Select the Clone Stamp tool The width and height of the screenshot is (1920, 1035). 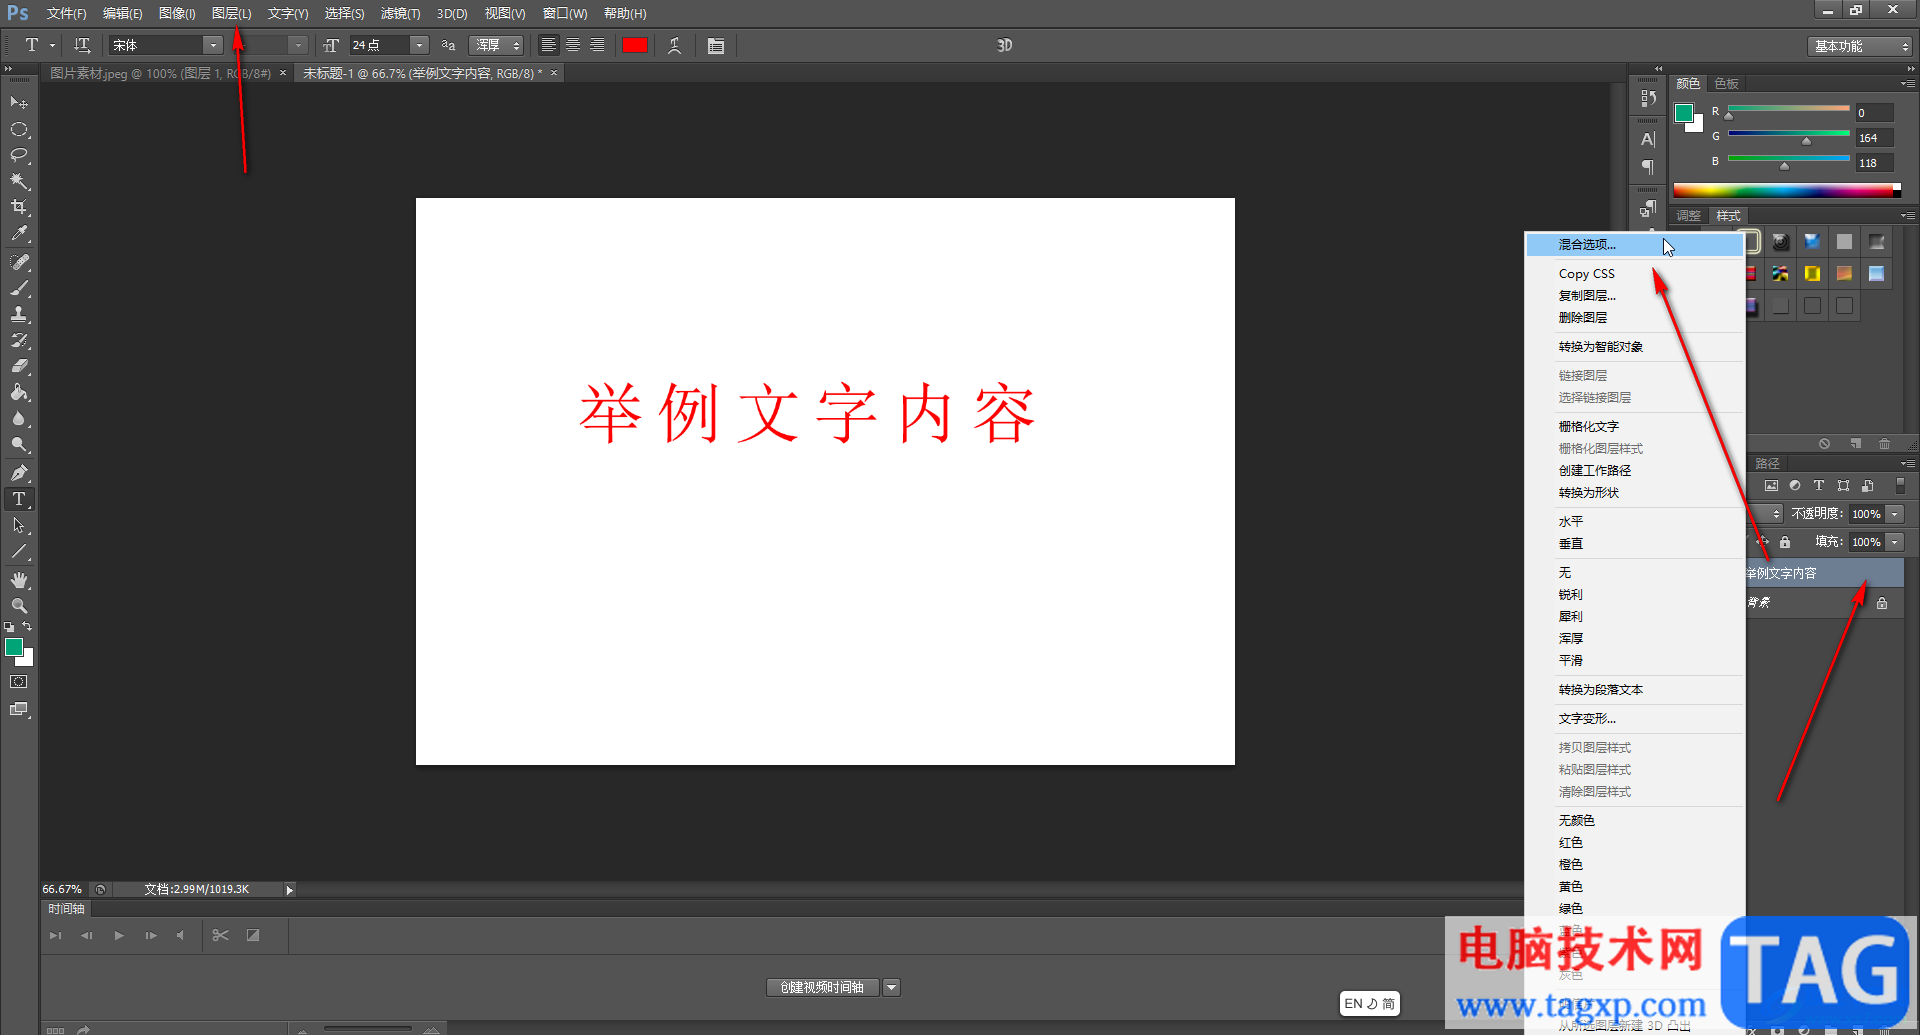click(19, 314)
